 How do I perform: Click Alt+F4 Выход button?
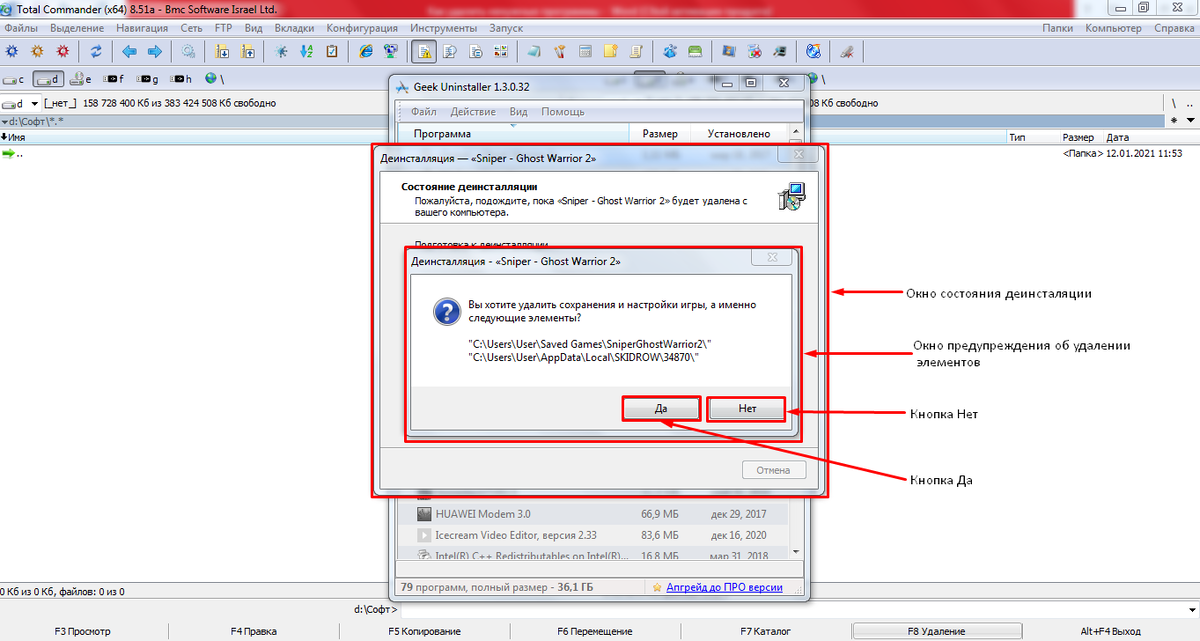coord(1110,631)
